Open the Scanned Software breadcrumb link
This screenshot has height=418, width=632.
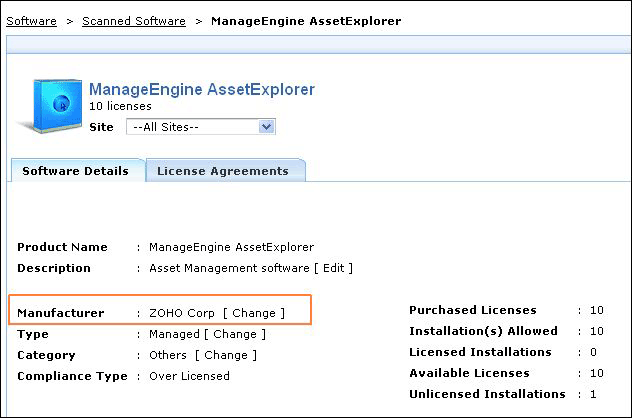134,21
